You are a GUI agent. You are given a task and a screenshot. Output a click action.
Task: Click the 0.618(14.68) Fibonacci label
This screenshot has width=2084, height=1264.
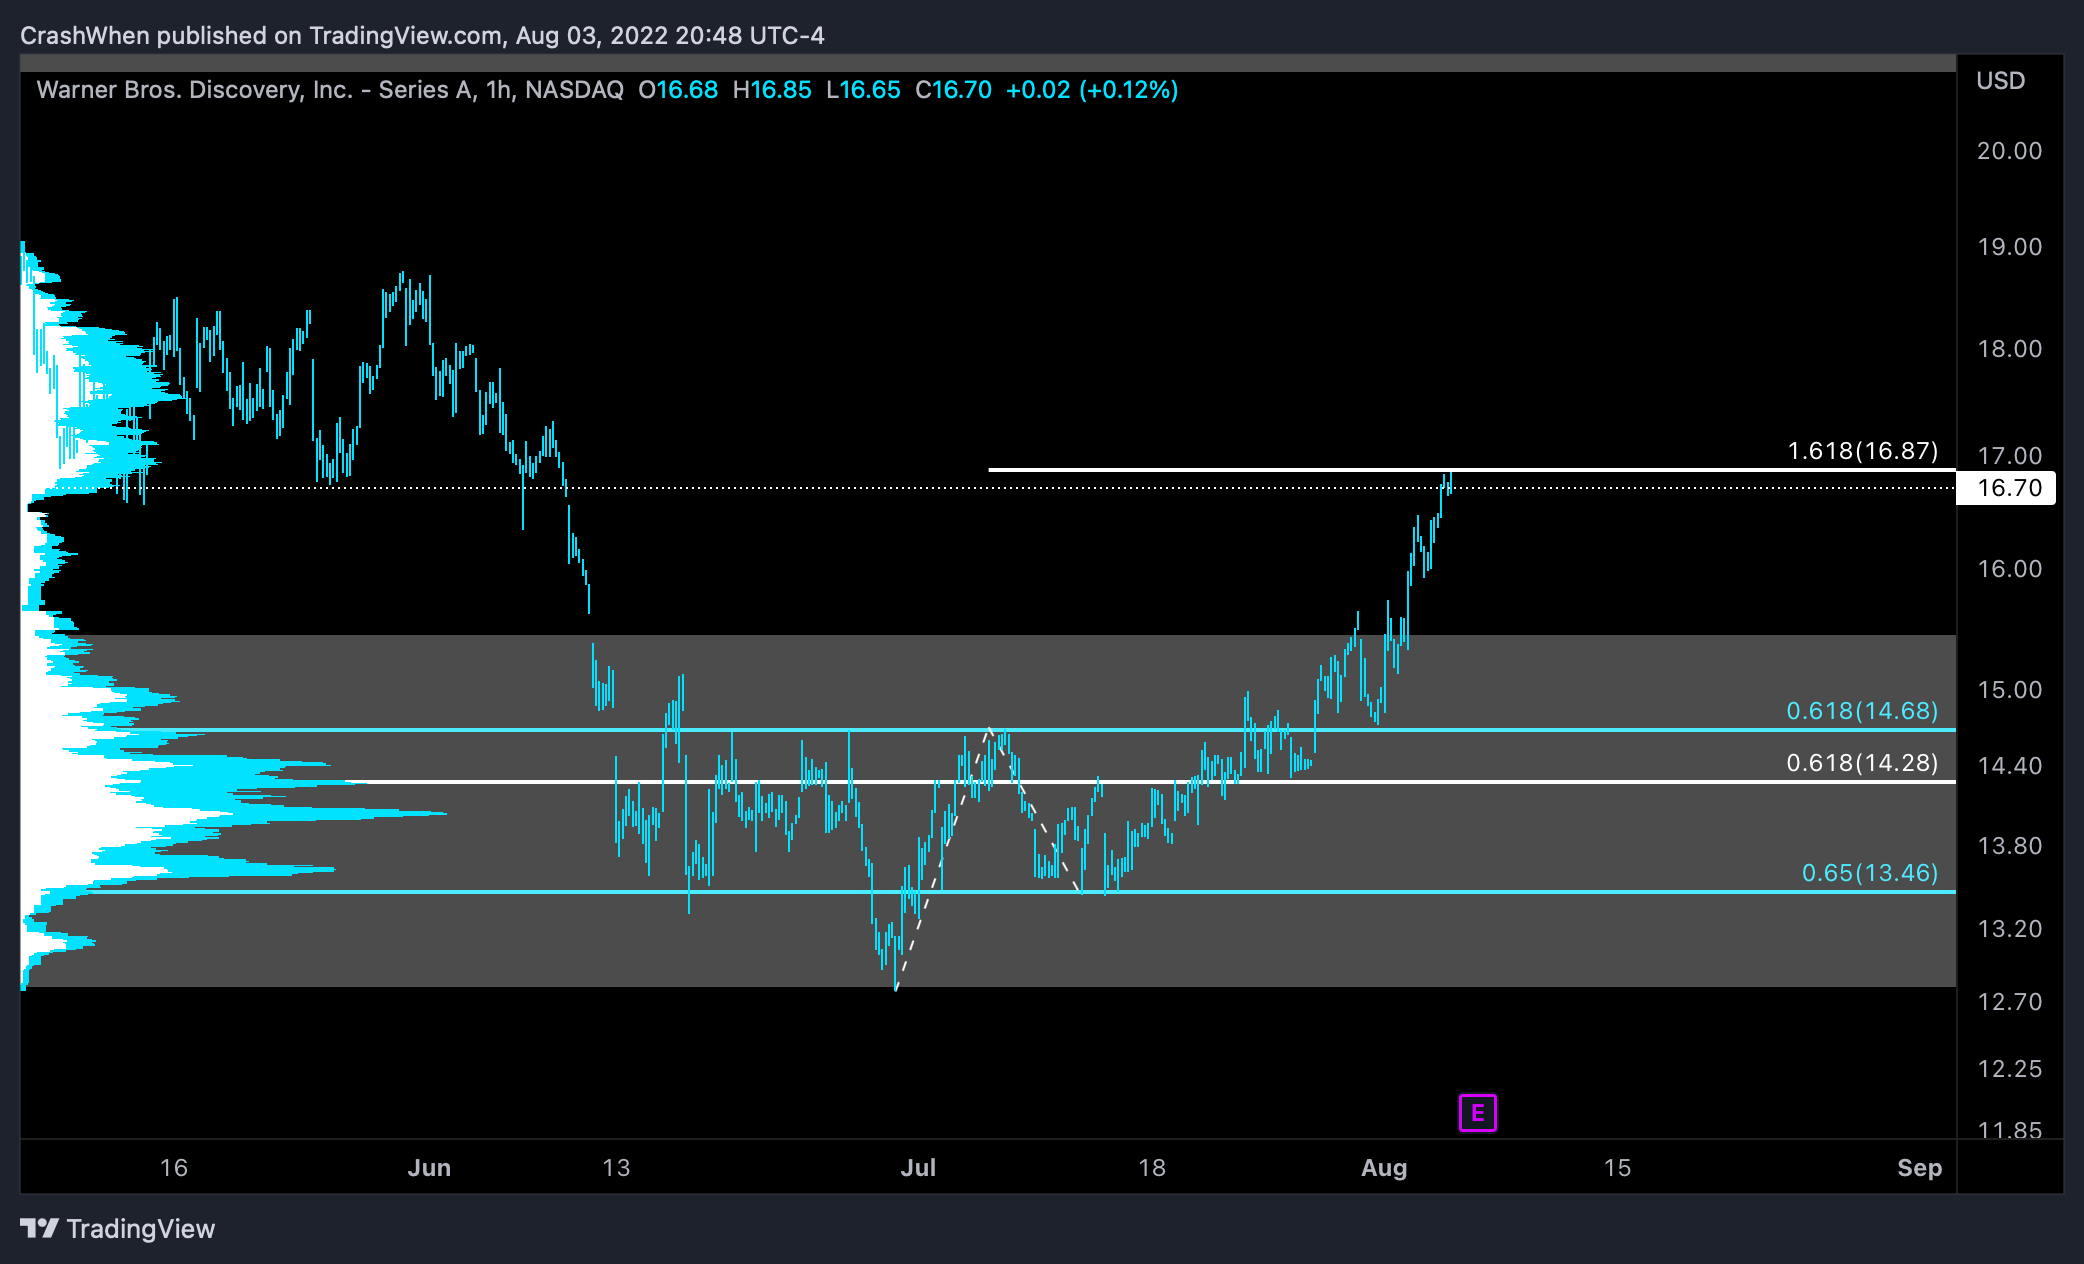pos(1862,711)
